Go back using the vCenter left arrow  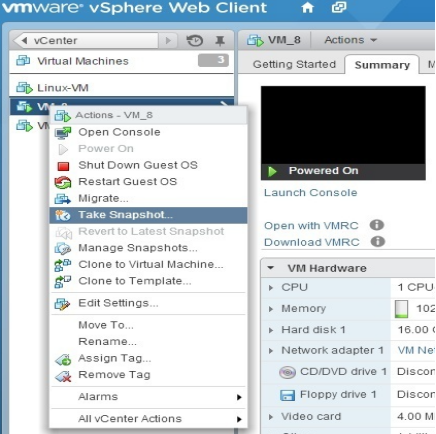(x=24, y=41)
